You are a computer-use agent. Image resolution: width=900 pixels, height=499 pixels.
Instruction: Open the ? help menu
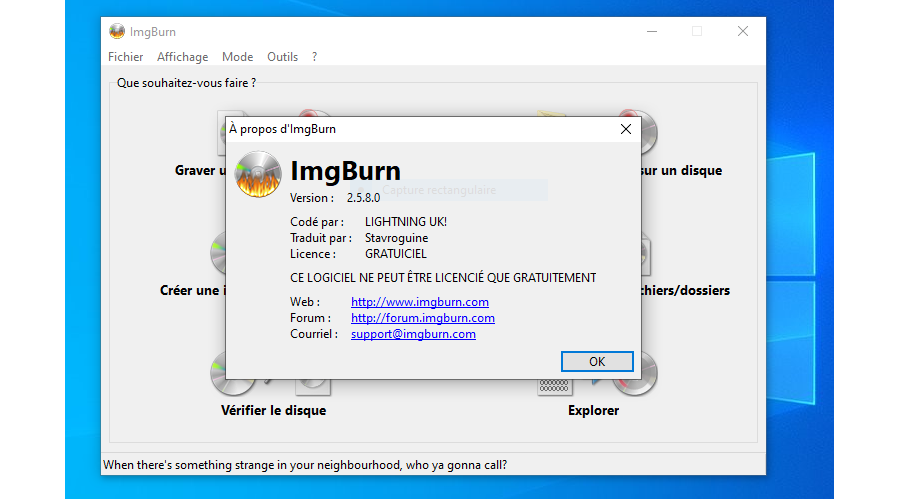pyautogui.click(x=315, y=57)
